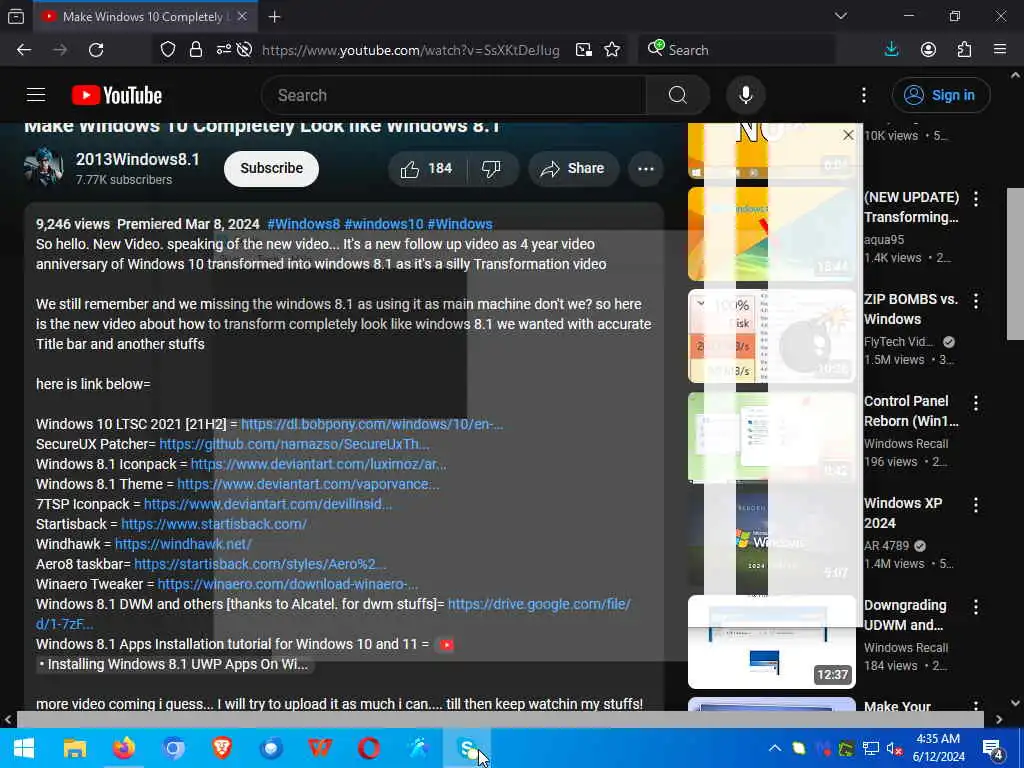Screen dimensions: 1024x768
Task: Click the Sign in button
Action: (x=940, y=95)
